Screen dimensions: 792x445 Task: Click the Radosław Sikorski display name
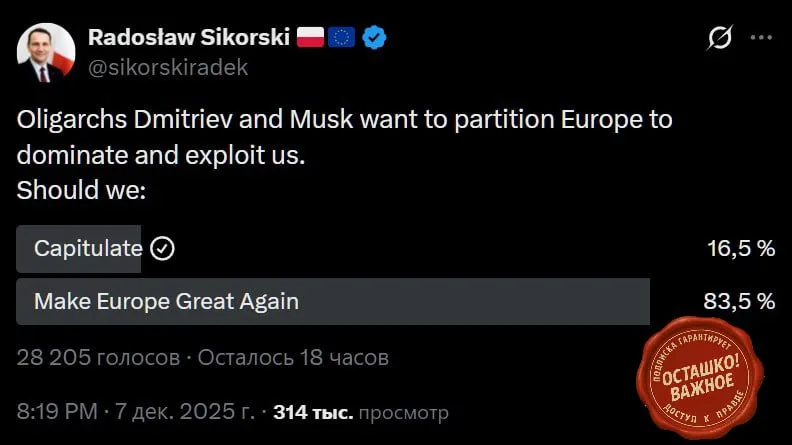(x=189, y=38)
